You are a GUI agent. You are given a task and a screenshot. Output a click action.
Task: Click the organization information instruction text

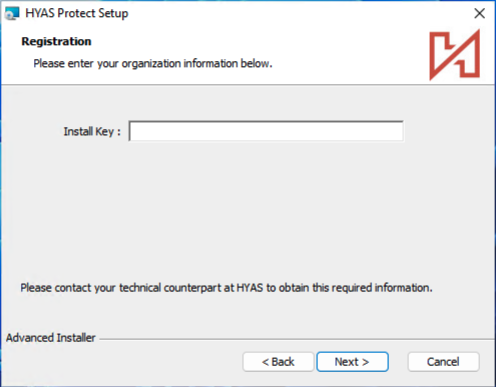click(x=153, y=63)
